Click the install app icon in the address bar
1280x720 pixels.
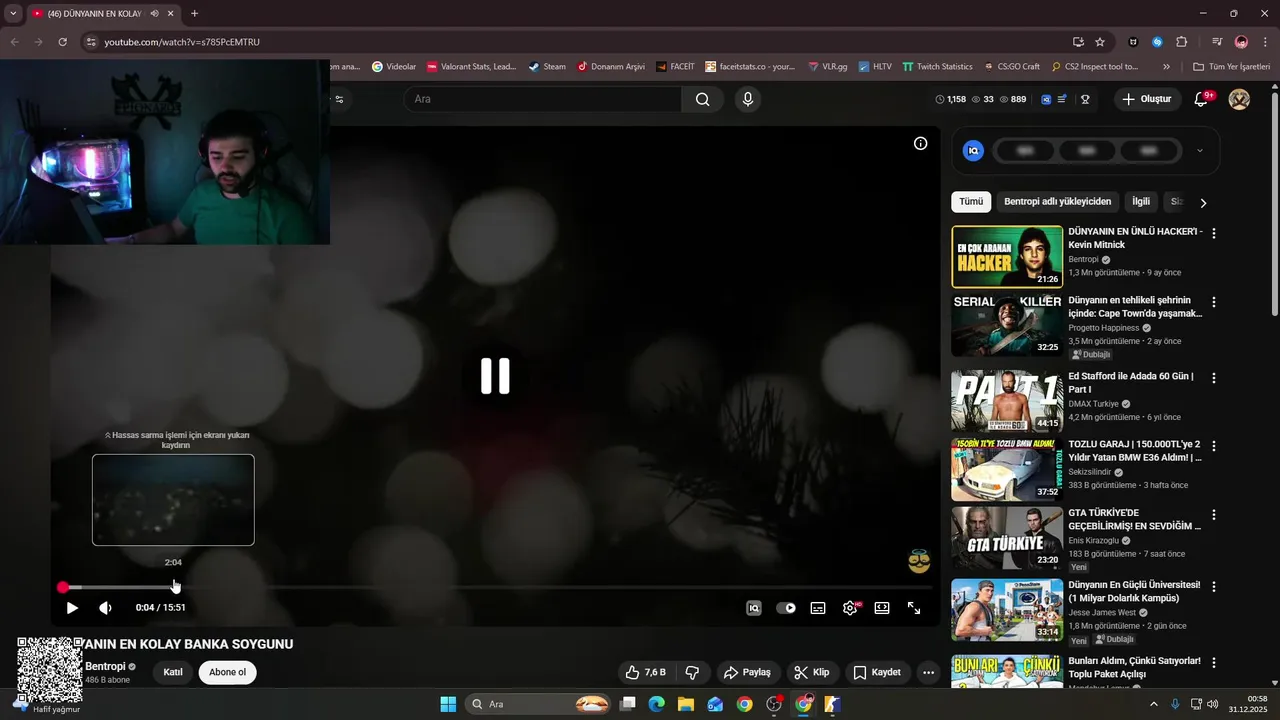(1078, 42)
